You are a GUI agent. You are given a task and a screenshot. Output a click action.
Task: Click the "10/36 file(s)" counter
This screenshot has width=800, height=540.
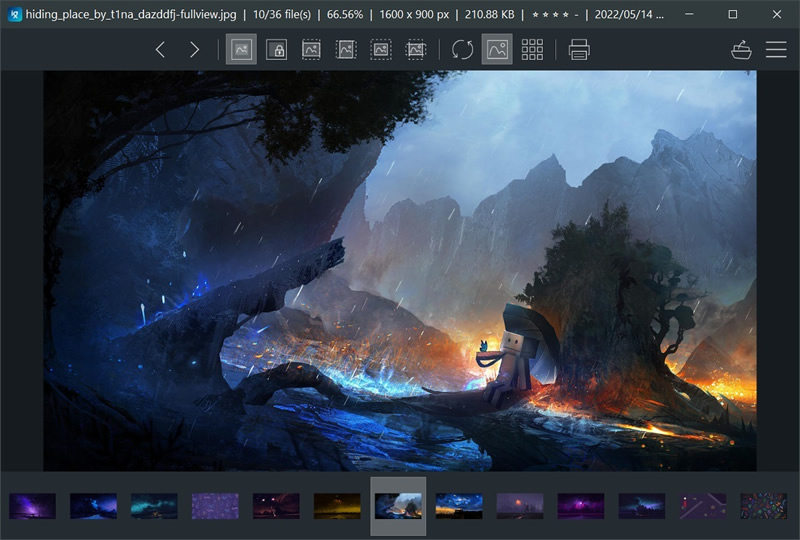point(282,14)
